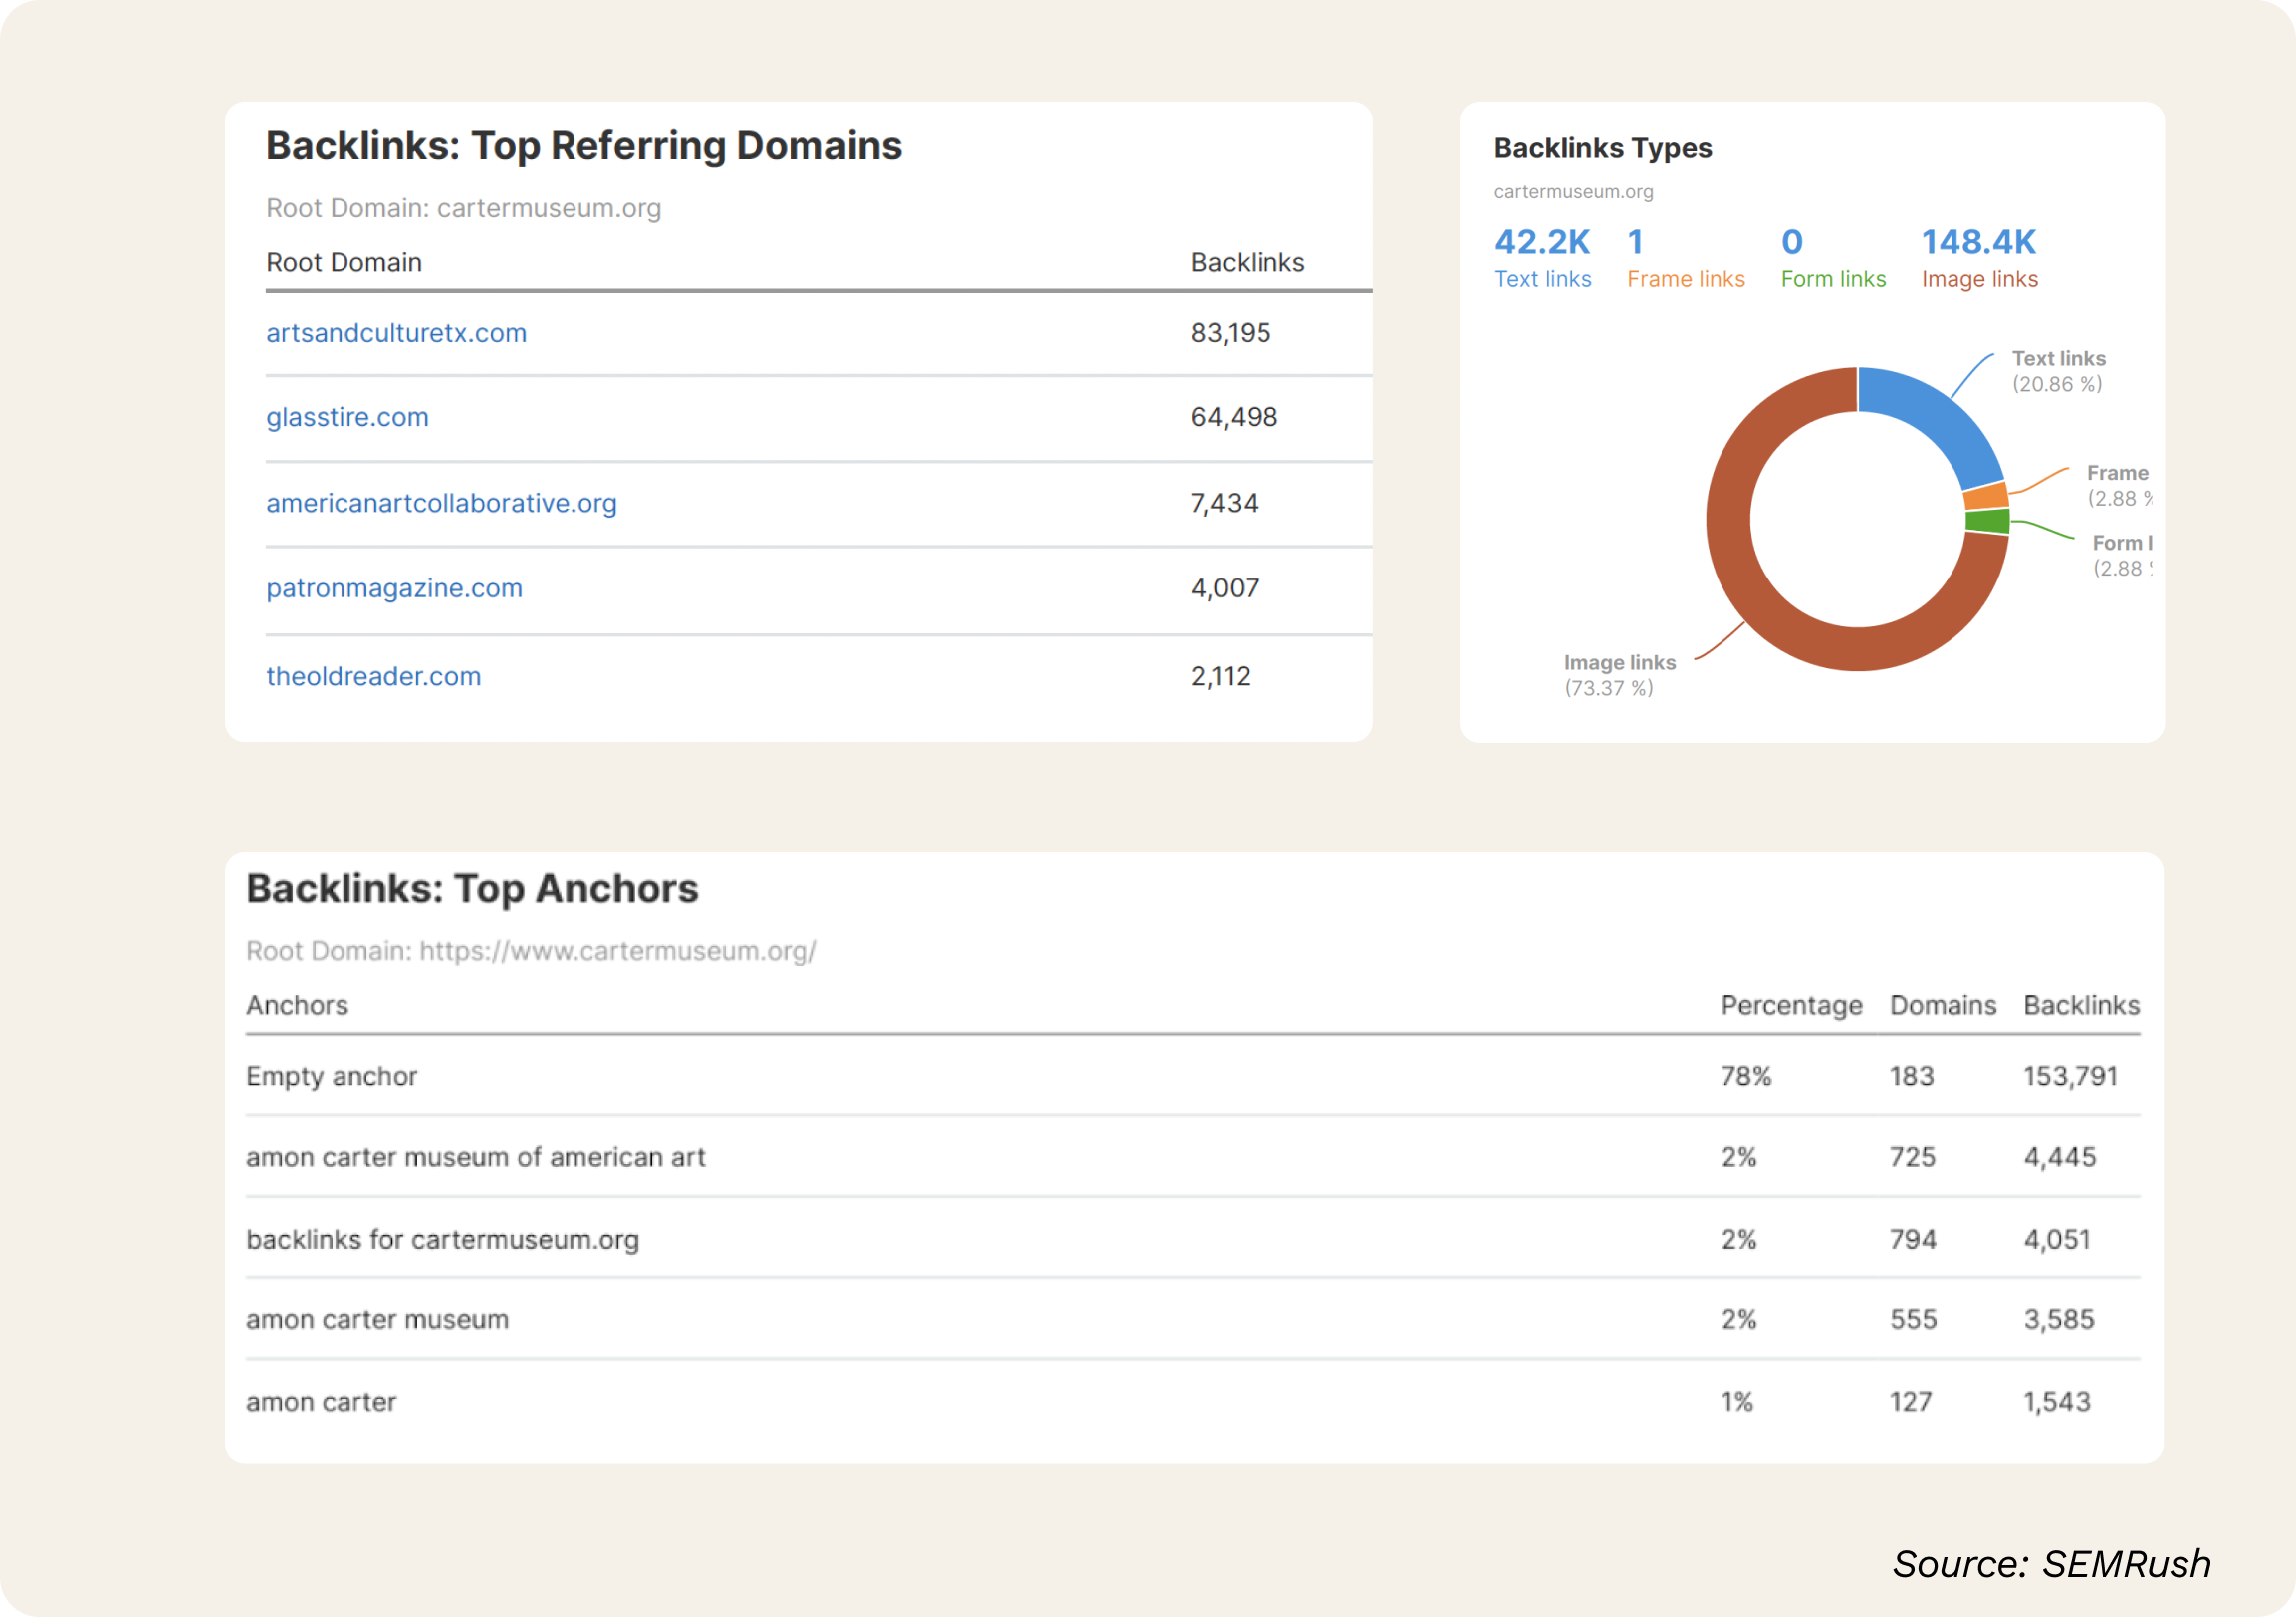Image resolution: width=2296 pixels, height=1617 pixels.
Task: Click the glasstire.com referring domain link
Action: pyautogui.click(x=347, y=417)
